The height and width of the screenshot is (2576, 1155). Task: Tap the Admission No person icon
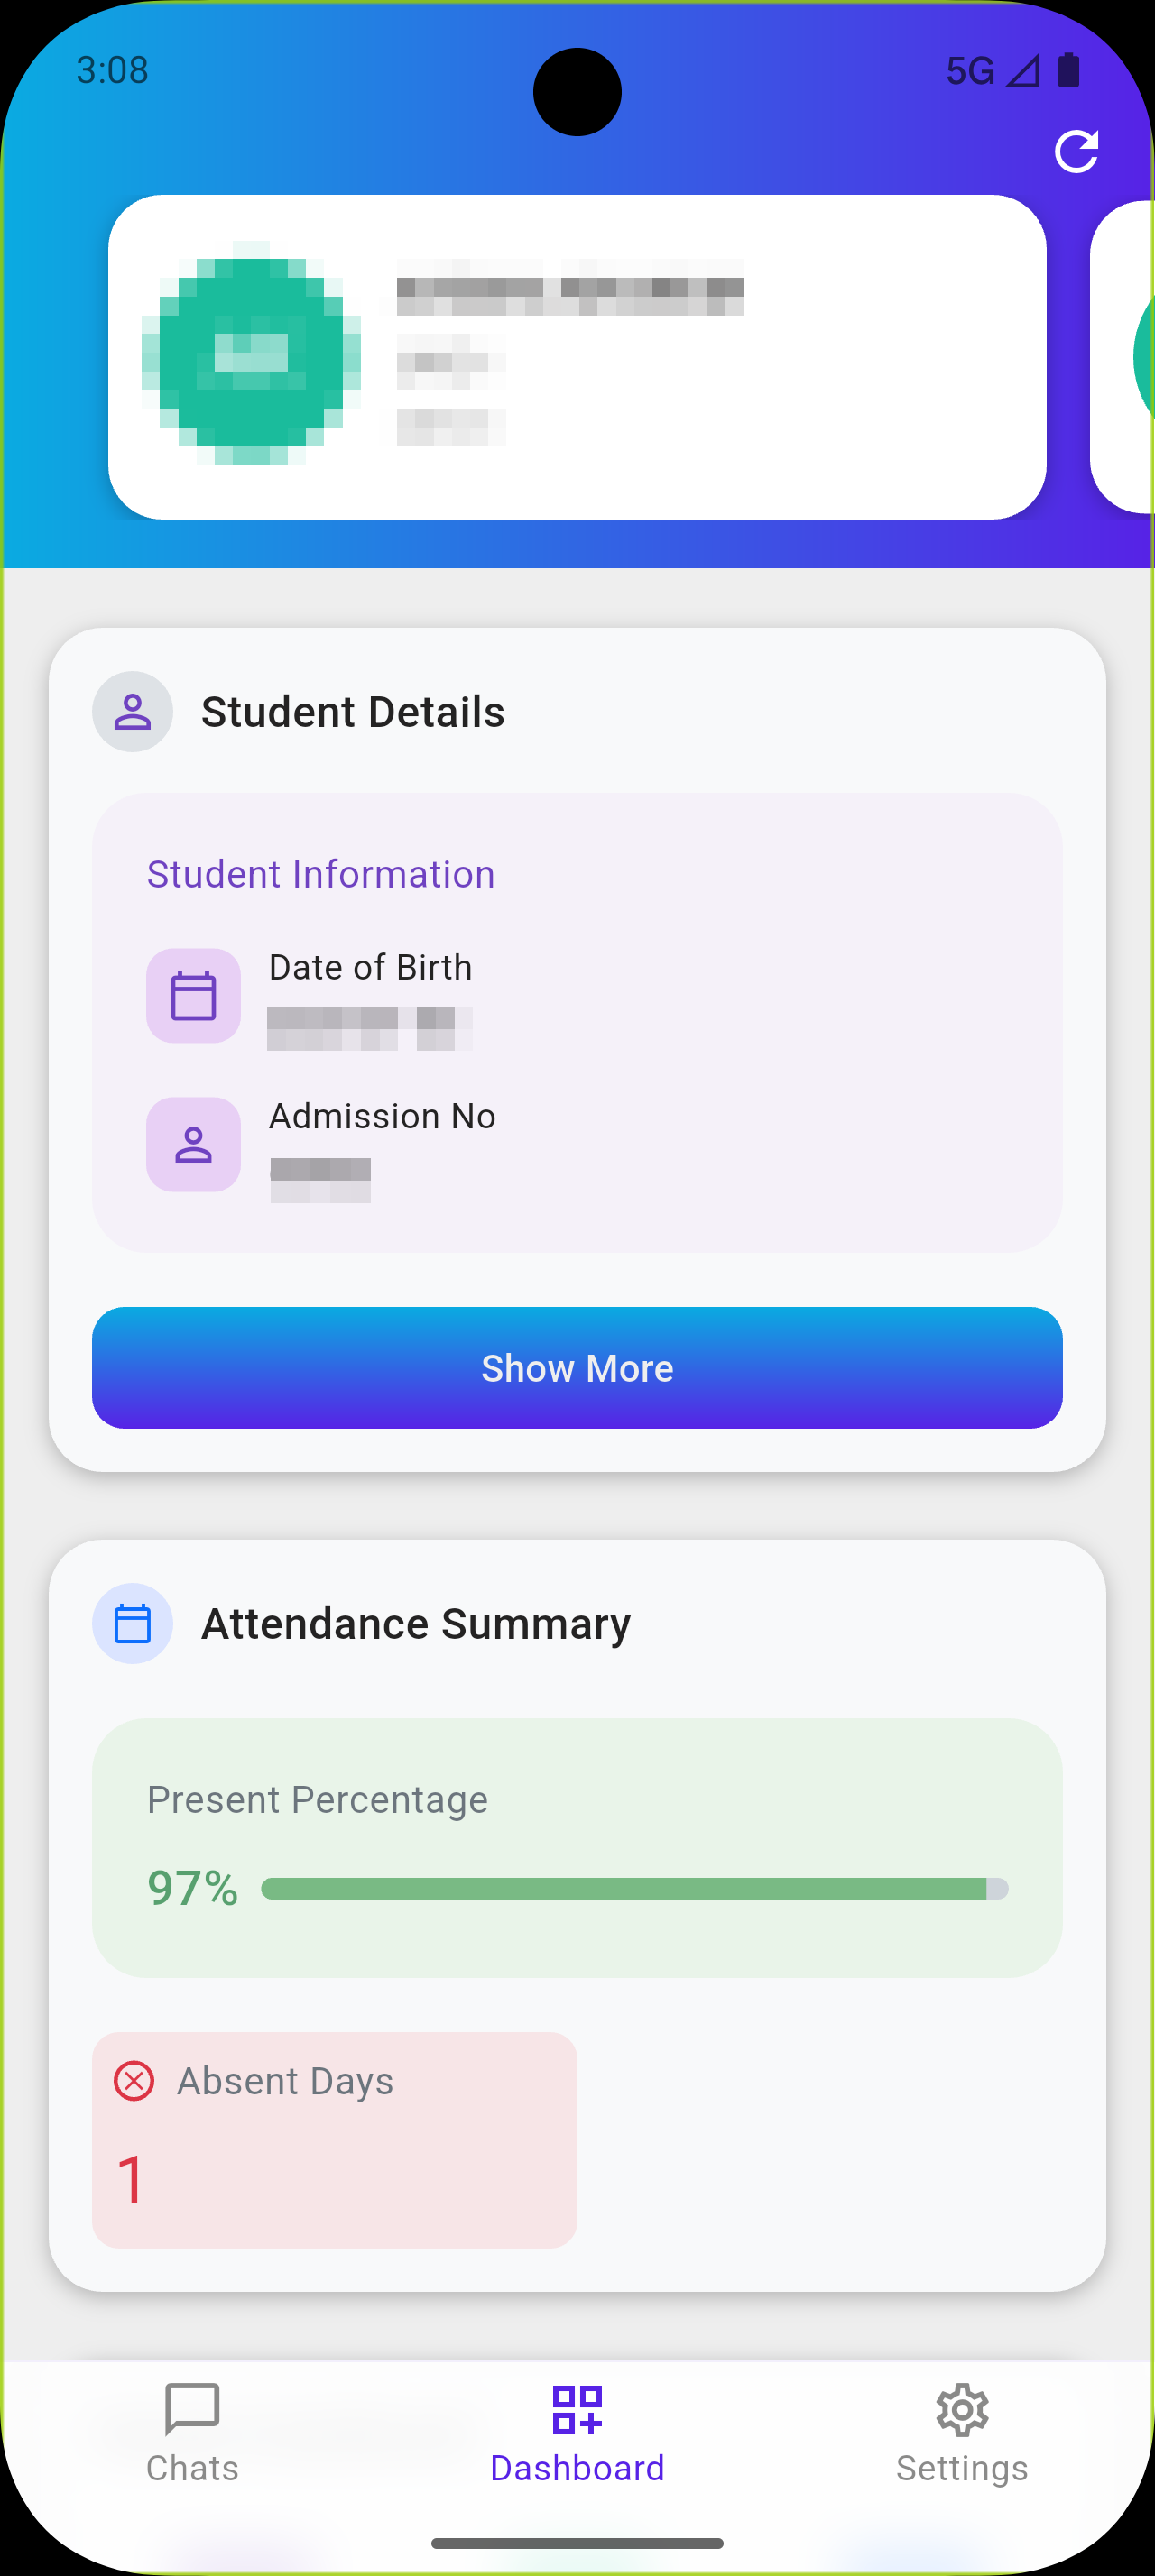click(193, 1145)
